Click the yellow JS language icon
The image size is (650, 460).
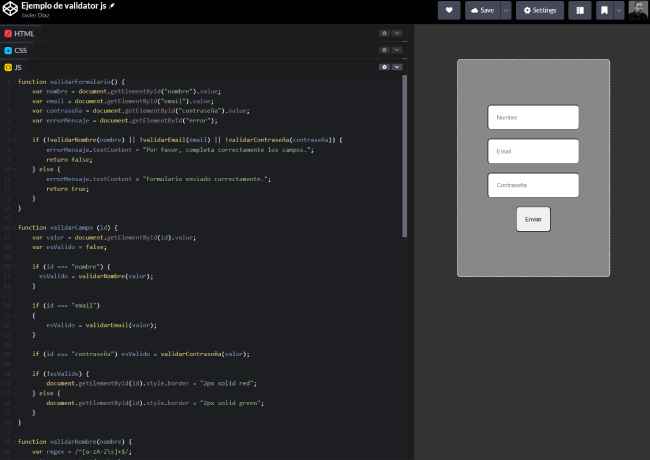coord(8,67)
